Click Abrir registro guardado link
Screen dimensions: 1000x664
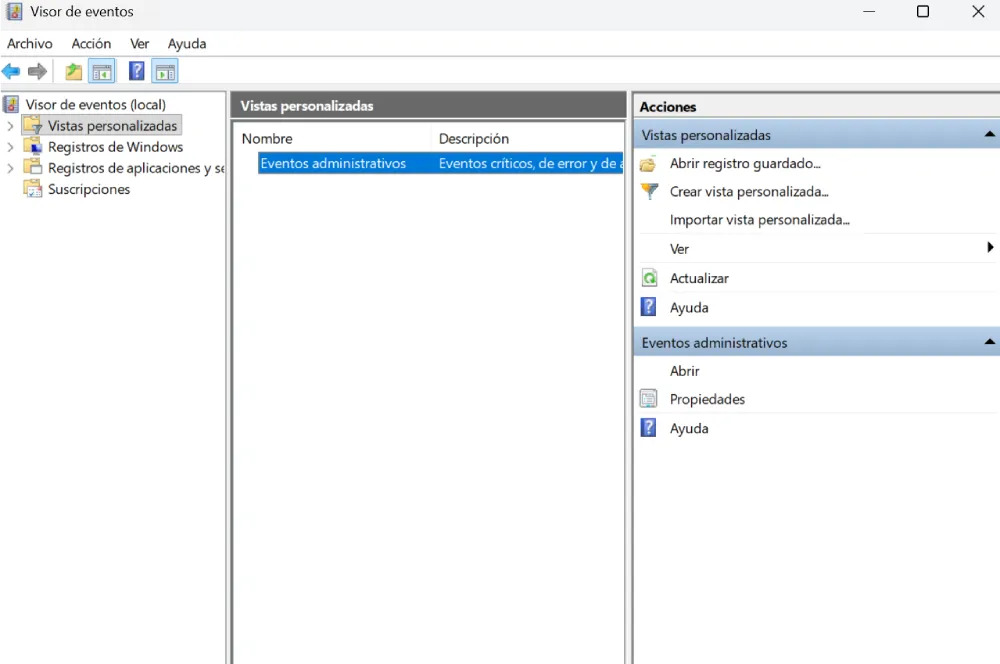pos(744,163)
